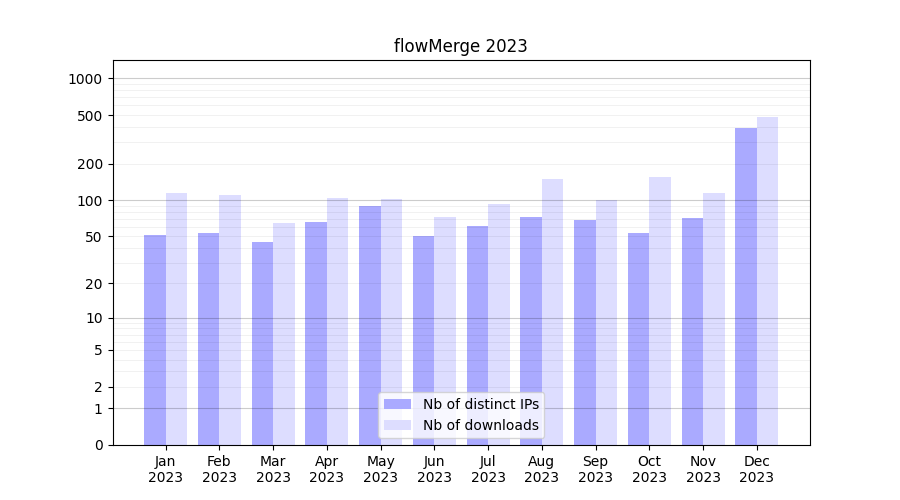Select the Jan 2023 downloads bar
The image size is (900, 500).
pyautogui.click(x=176, y=318)
